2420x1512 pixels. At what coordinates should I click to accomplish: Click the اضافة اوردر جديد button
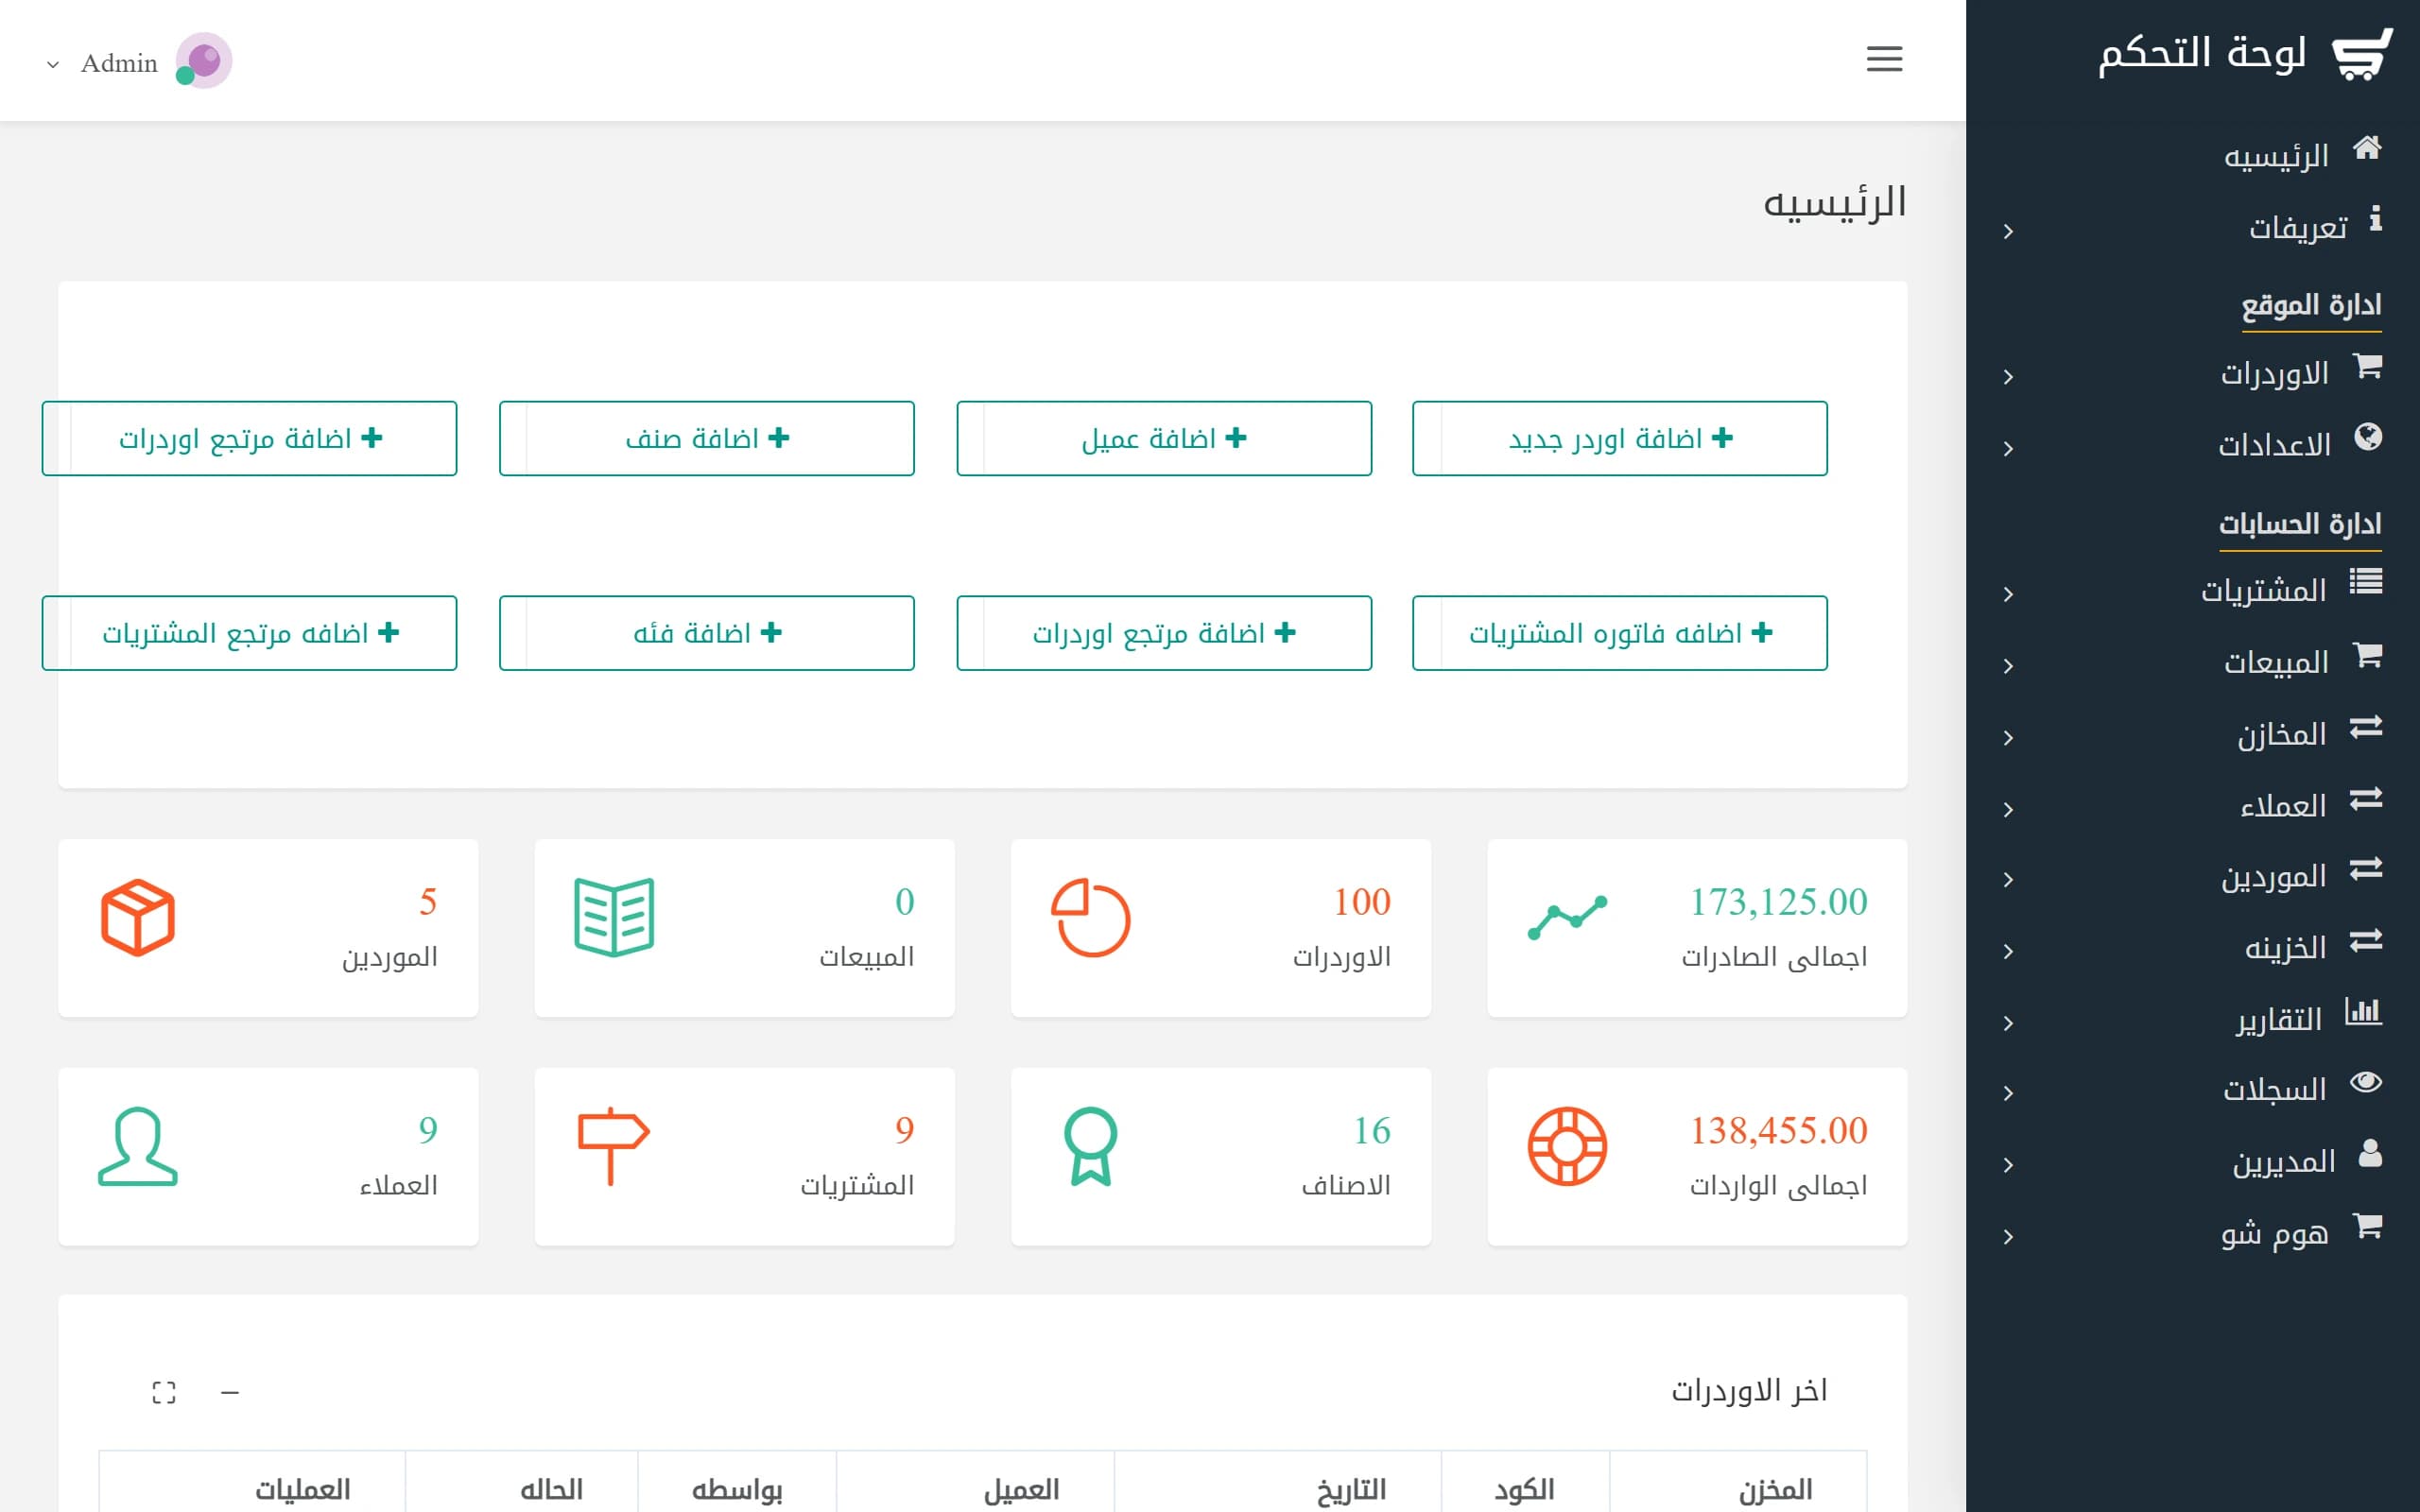tap(1620, 438)
